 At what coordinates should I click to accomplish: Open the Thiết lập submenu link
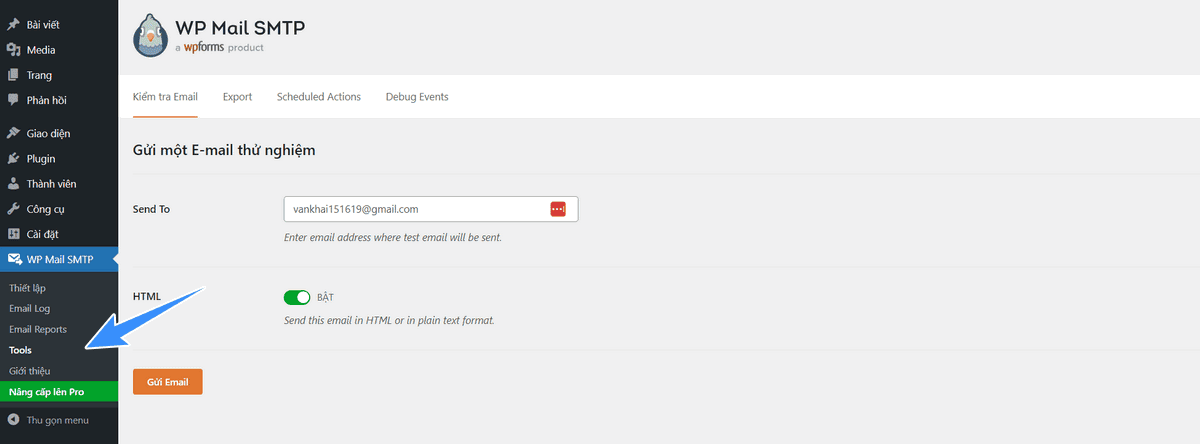point(27,288)
